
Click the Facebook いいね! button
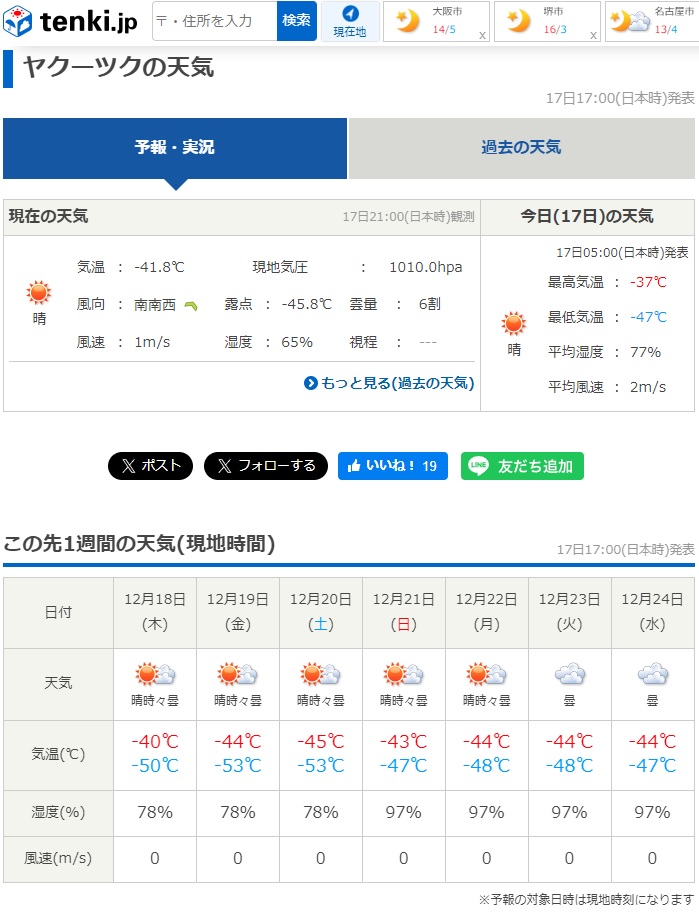(392, 466)
